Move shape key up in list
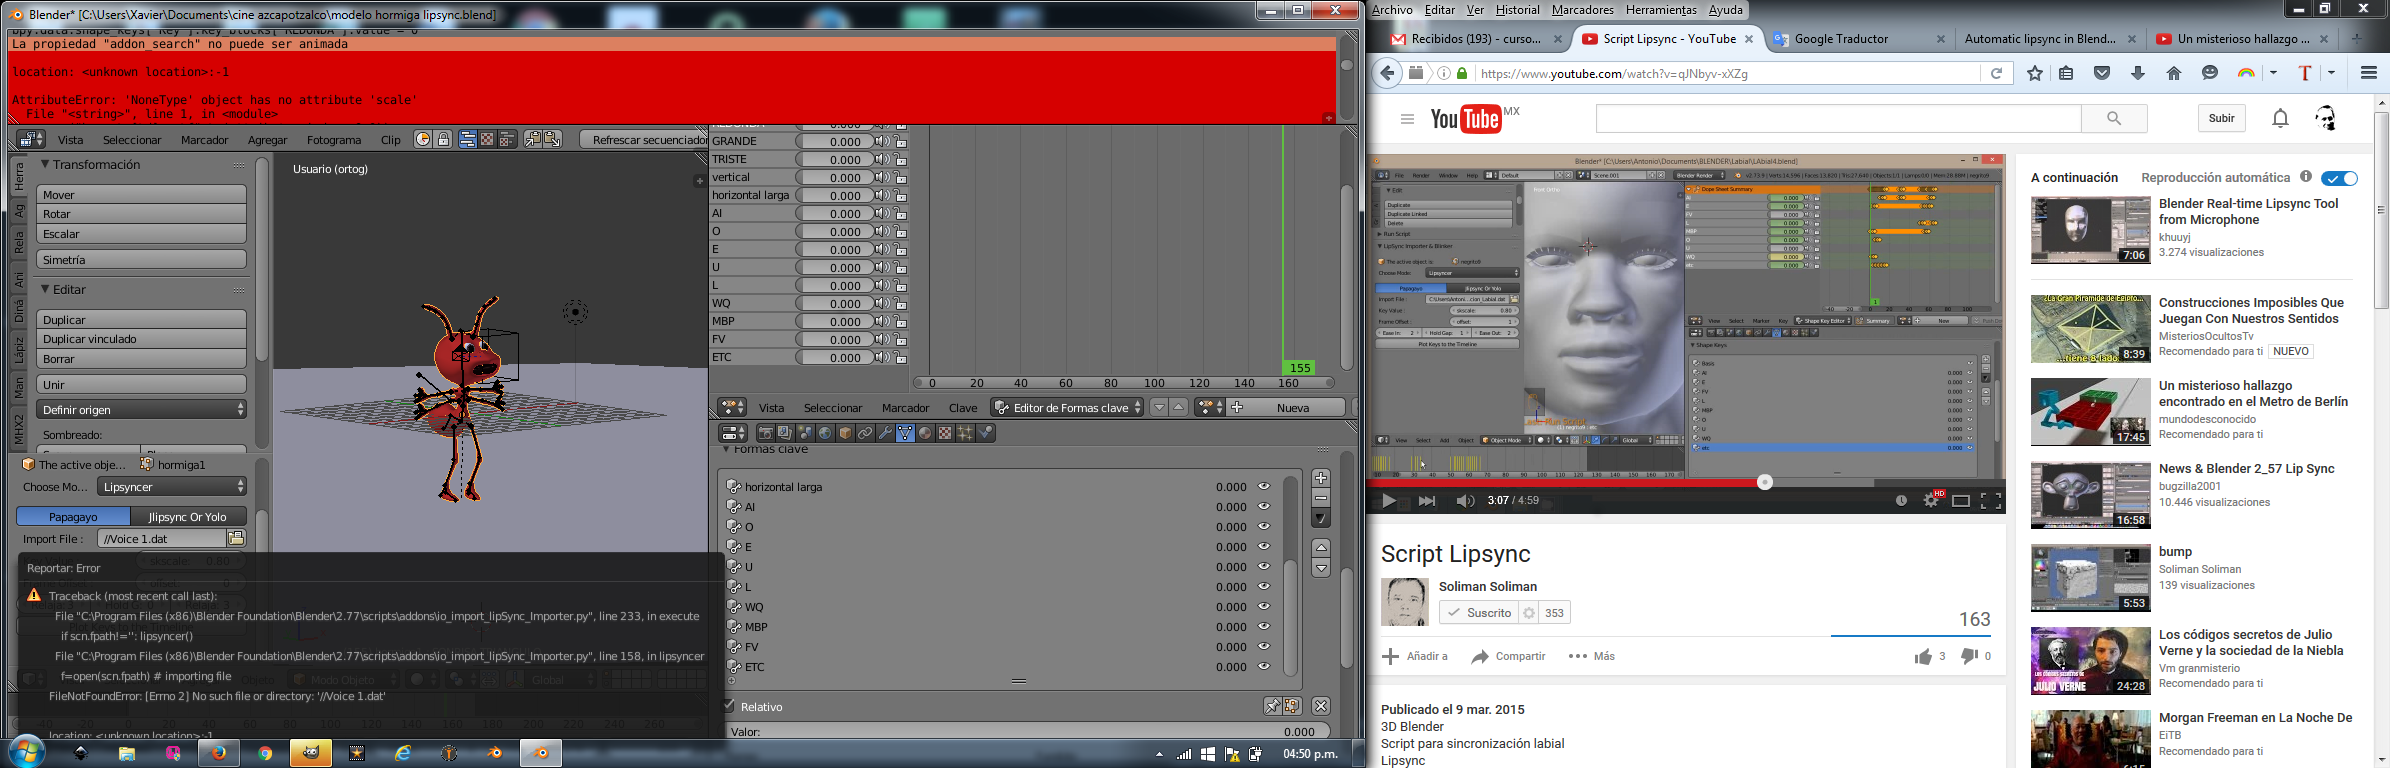This screenshot has height=768, width=2390. click(1321, 548)
